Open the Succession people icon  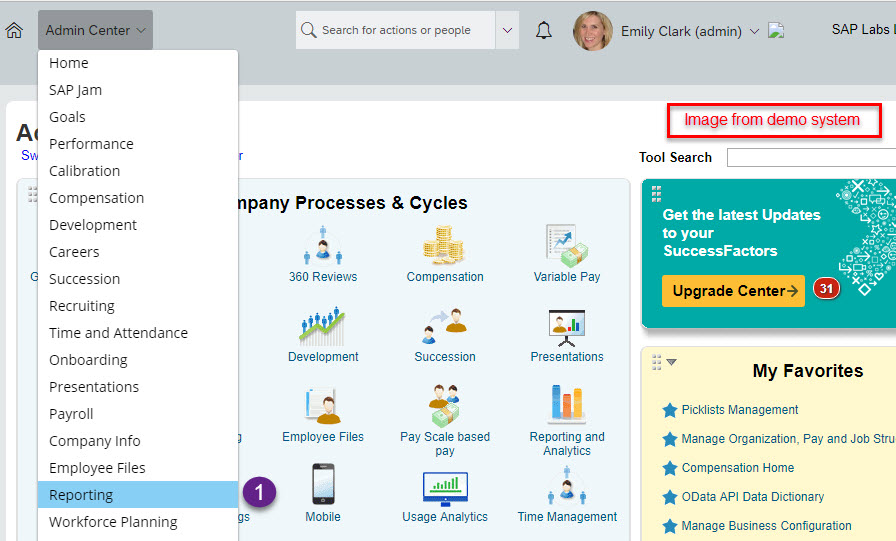(x=445, y=326)
